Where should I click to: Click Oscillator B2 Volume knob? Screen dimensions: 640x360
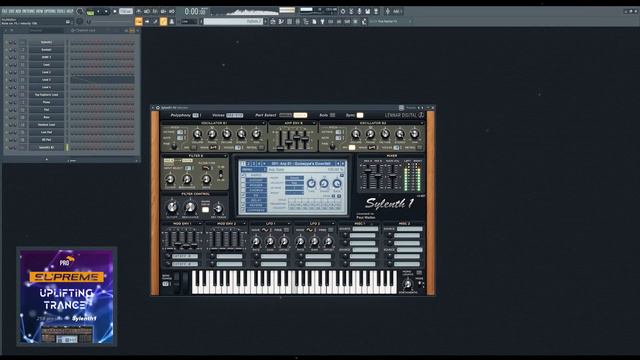click(x=356, y=134)
